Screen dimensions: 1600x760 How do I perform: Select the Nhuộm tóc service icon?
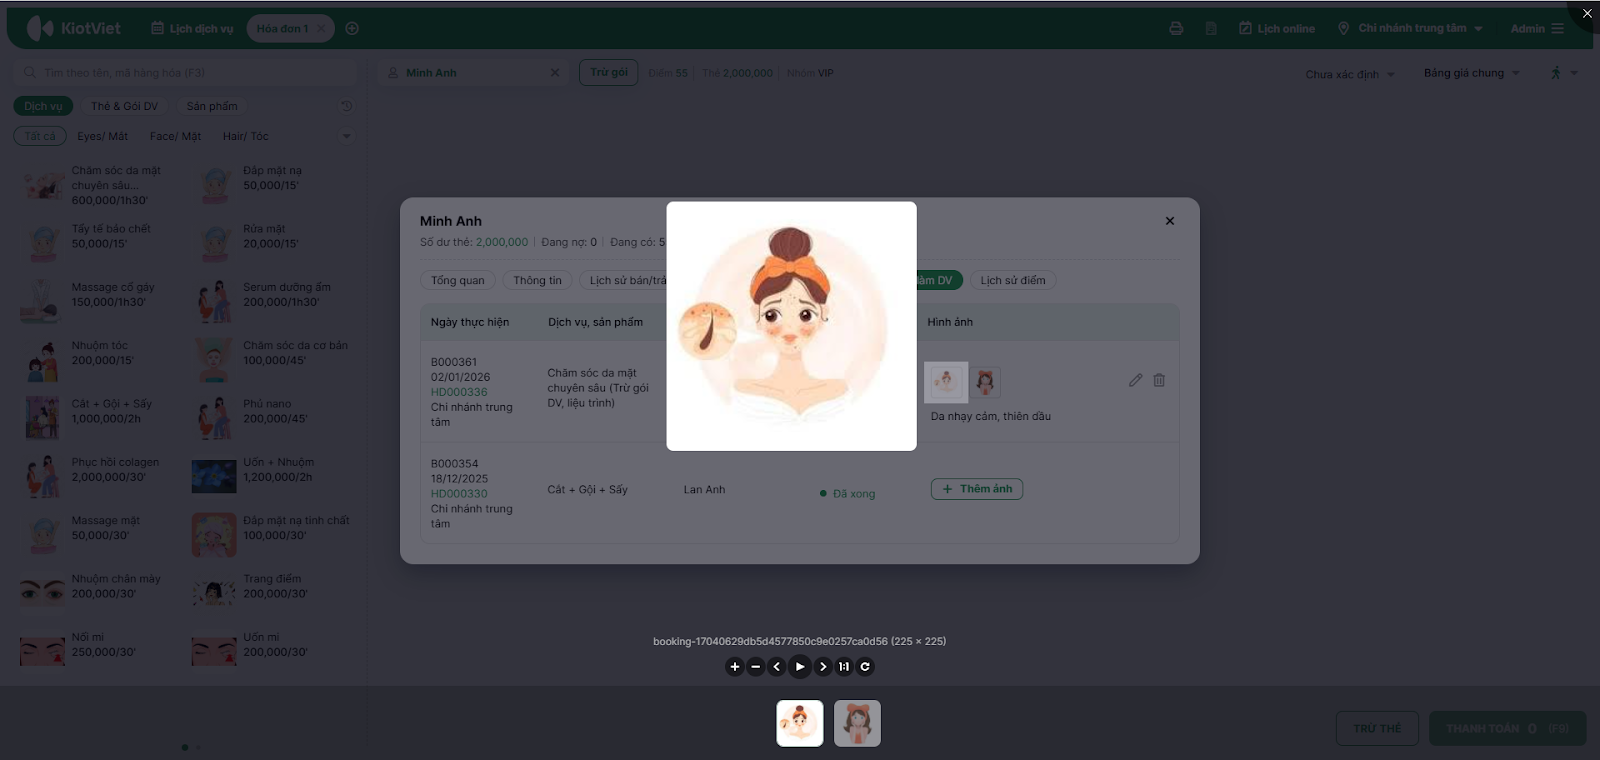click(x=42, y=360)
